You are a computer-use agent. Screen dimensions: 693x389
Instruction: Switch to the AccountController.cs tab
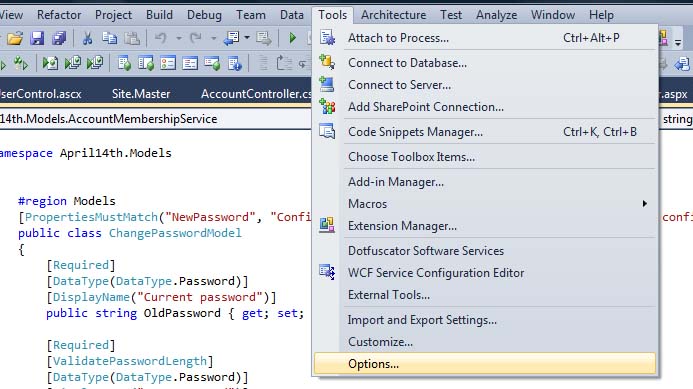[256, 94]
